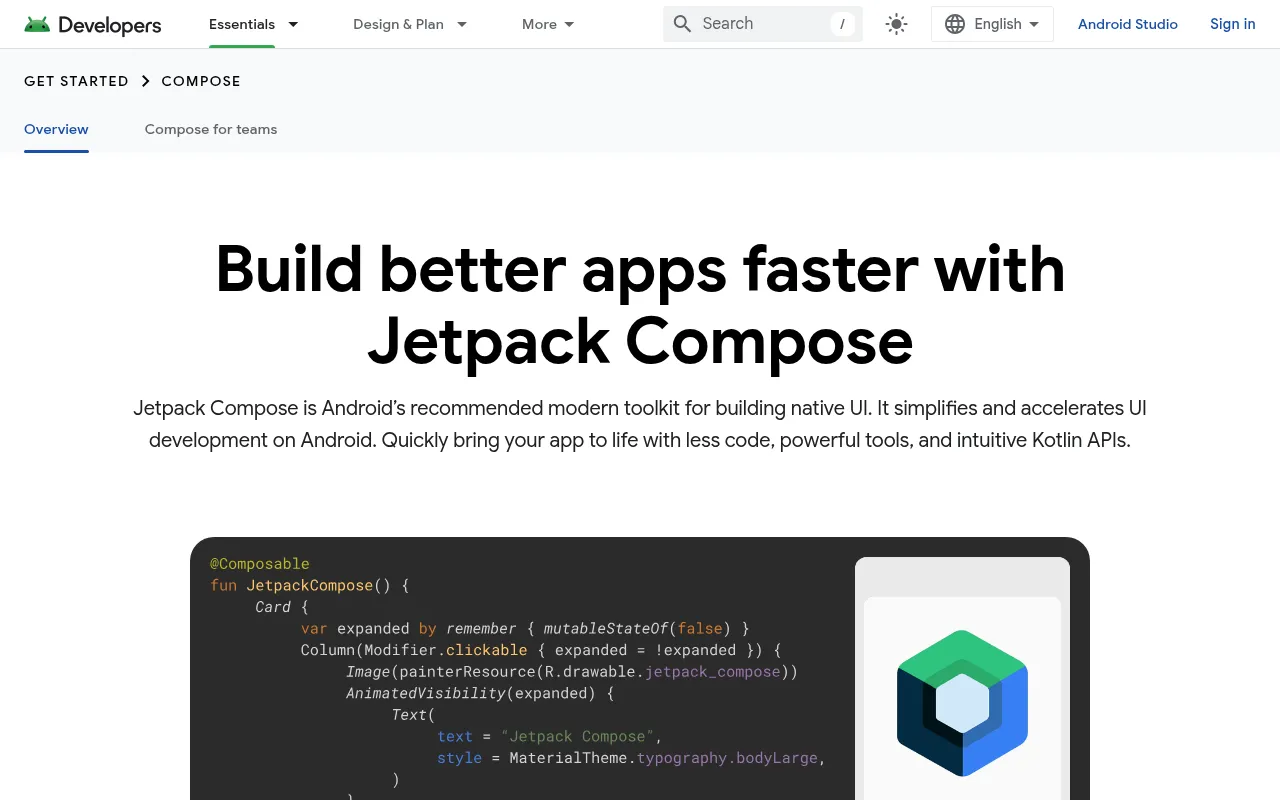The height and width of the screenshot is (800, 1280).
Task: Click the 'Jetpack Compose is Android's recommended' paragraph
Action: 640,424
